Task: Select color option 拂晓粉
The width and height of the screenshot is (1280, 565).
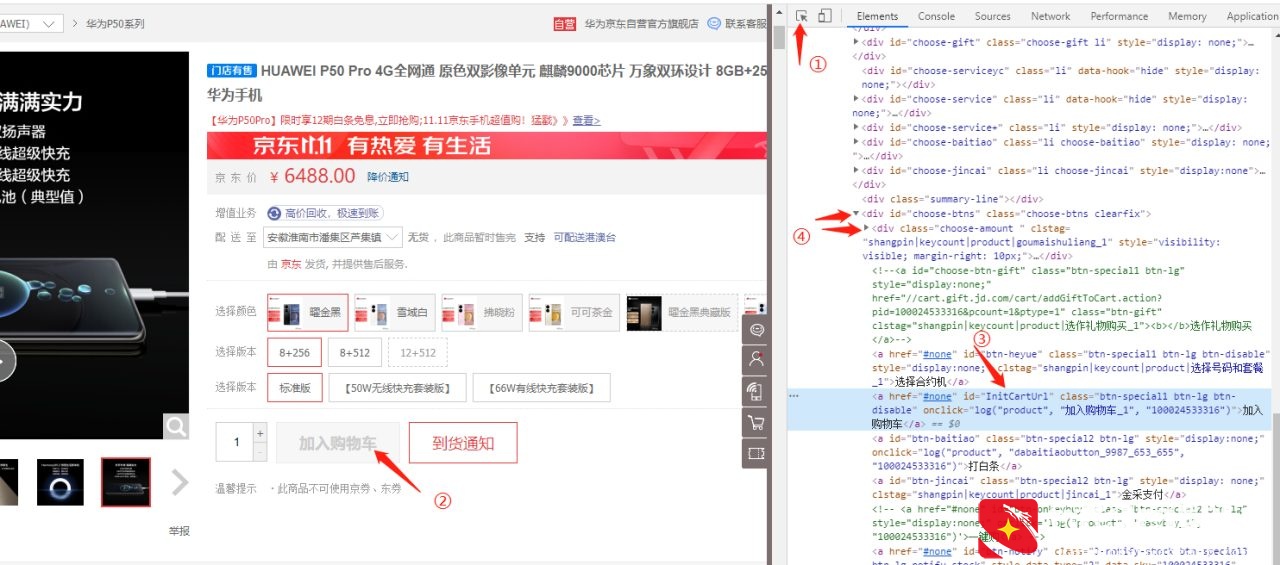Action: pyautogui.click(x=481, y=312)
